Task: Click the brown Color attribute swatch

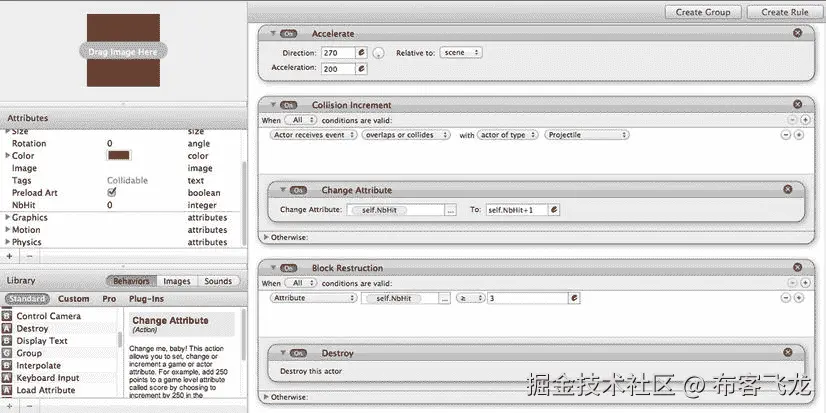Action: [x=119, y=155]
